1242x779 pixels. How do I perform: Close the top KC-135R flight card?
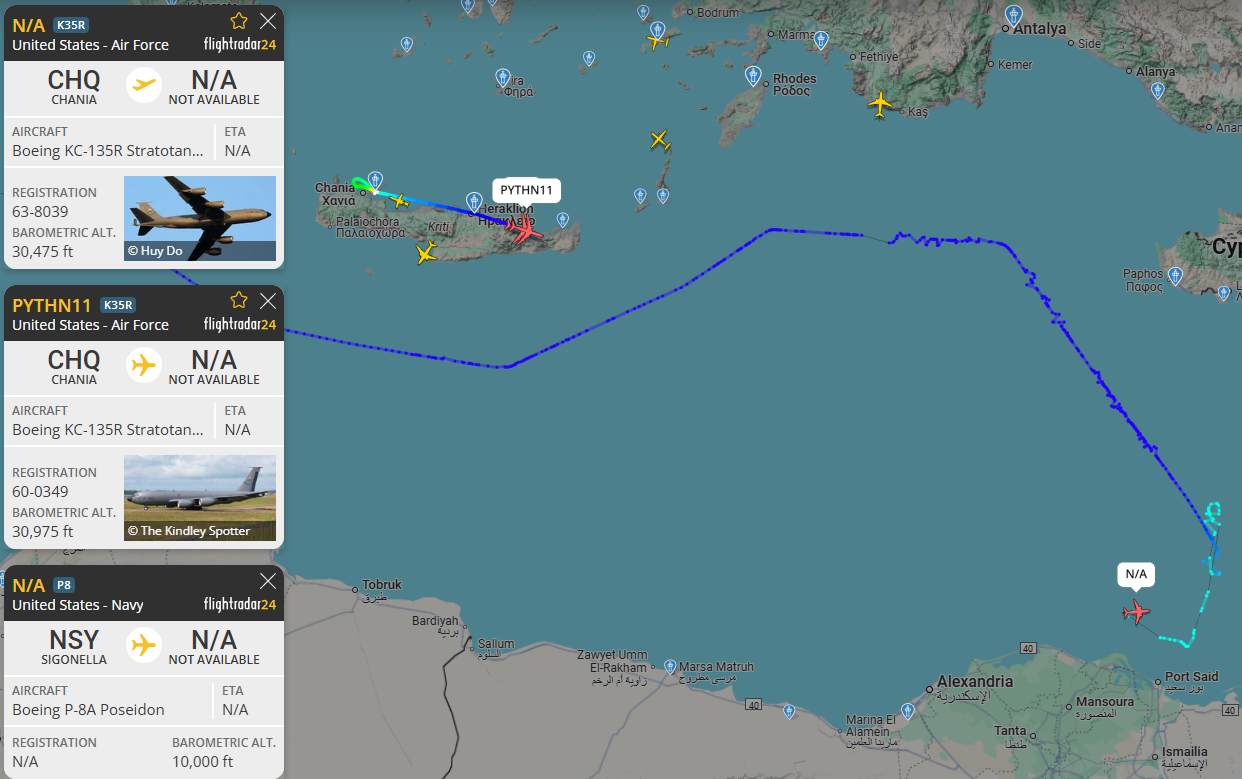pos(268,21)
